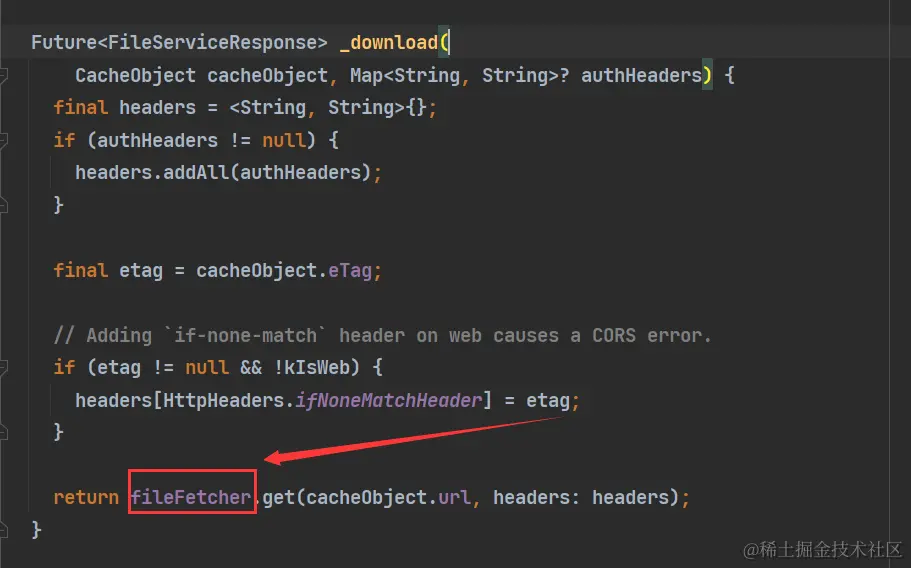Collapse the if (etag != null) block fold marker
The image size is (911, 568).
tap(2, 367)
